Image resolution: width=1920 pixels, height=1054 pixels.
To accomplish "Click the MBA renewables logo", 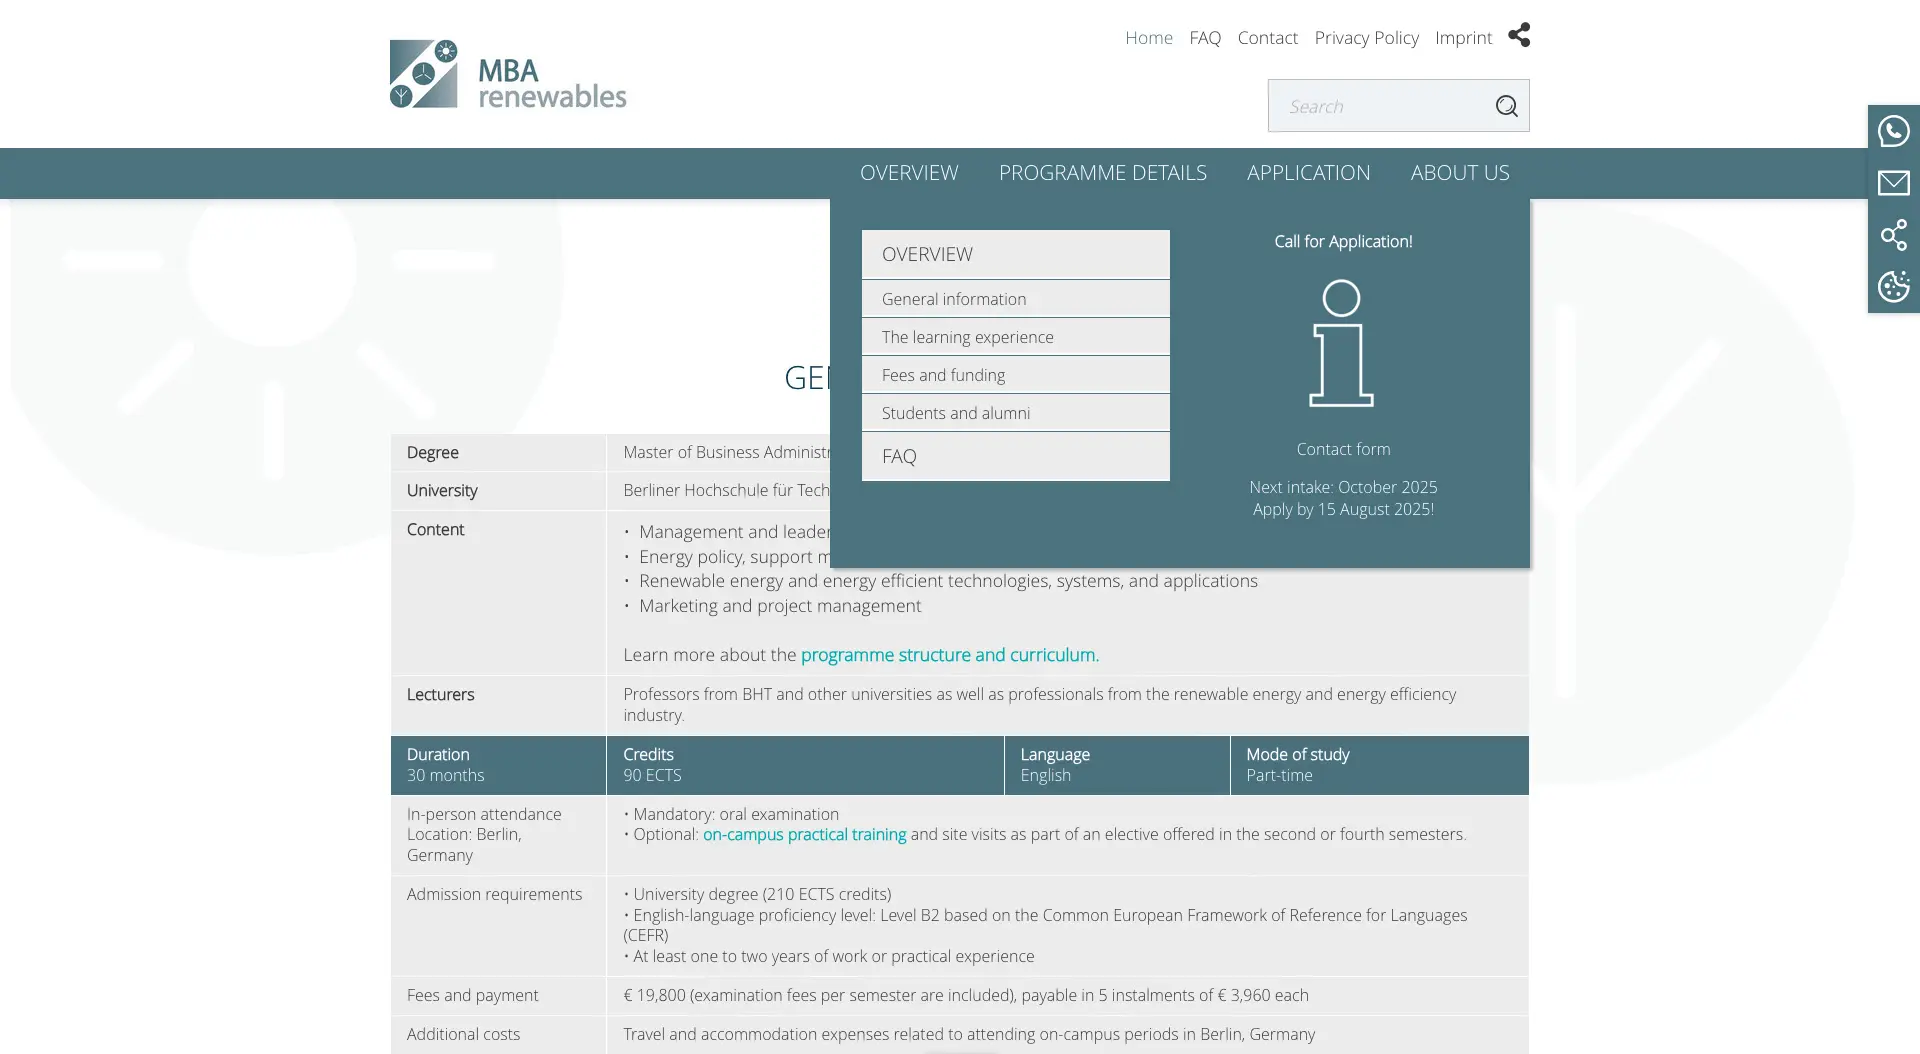I will (x=508, y=74).
